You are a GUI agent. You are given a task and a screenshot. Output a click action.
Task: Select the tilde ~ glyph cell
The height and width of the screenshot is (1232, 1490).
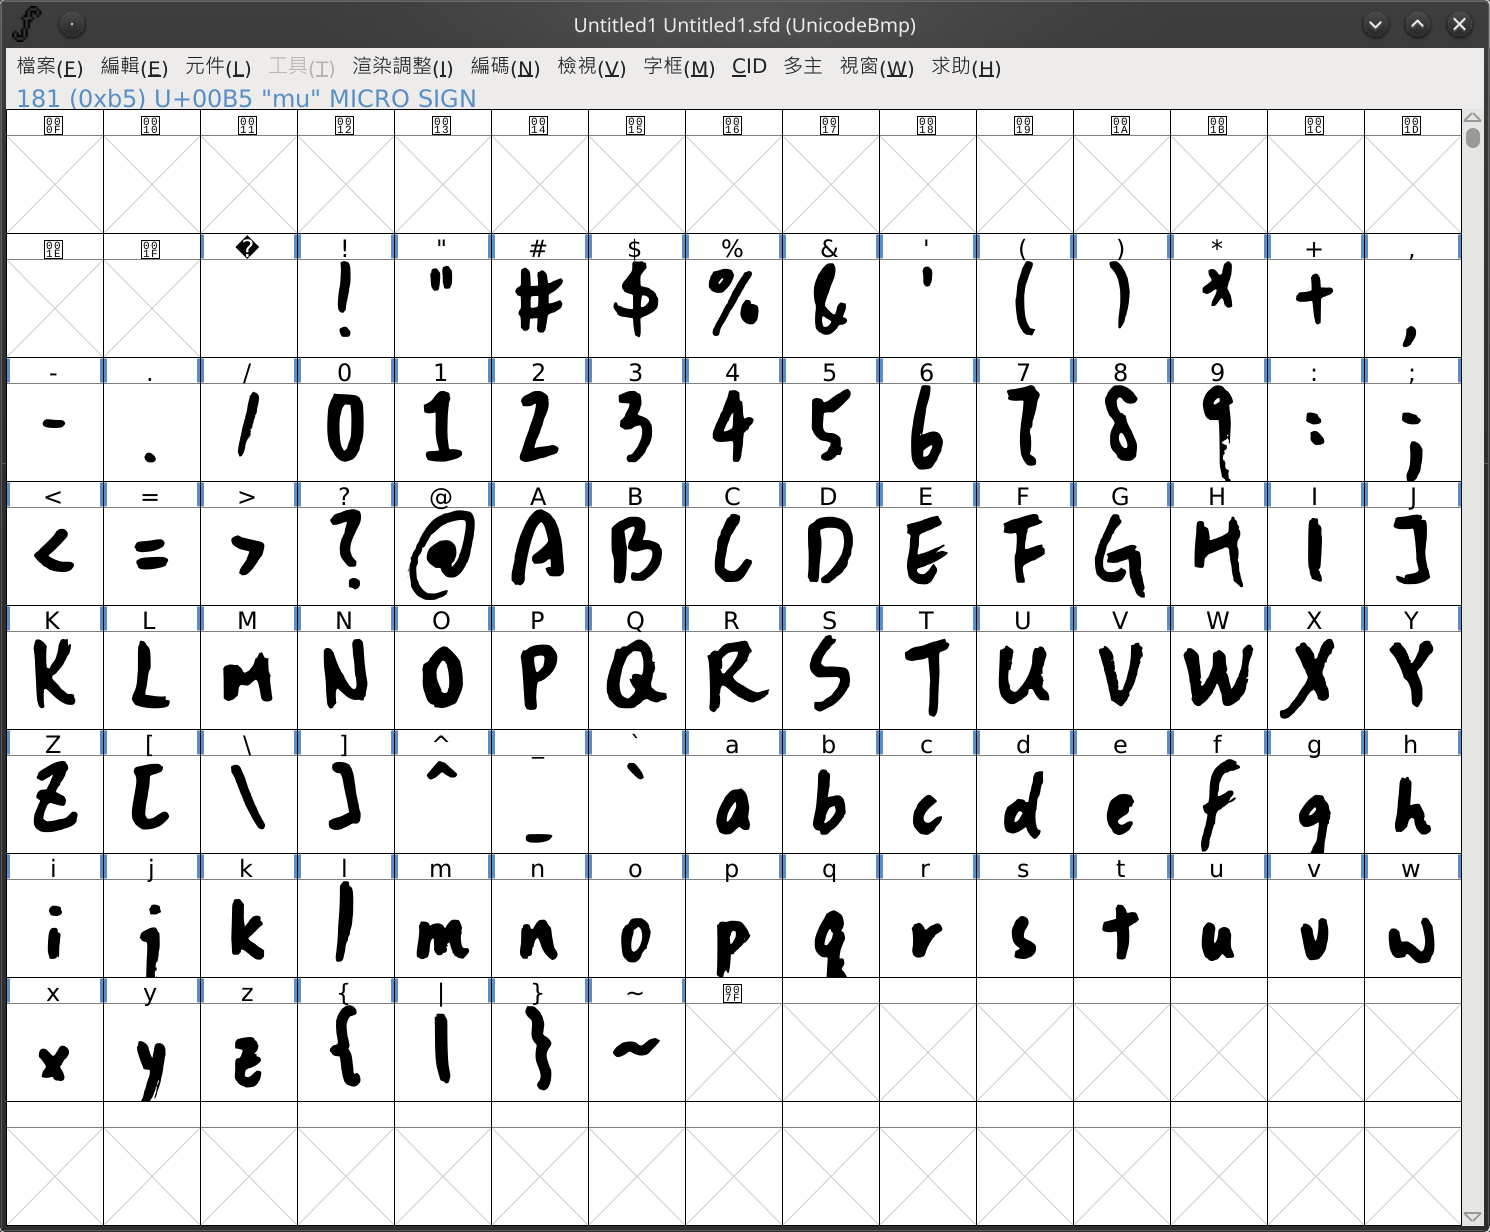636,1052
